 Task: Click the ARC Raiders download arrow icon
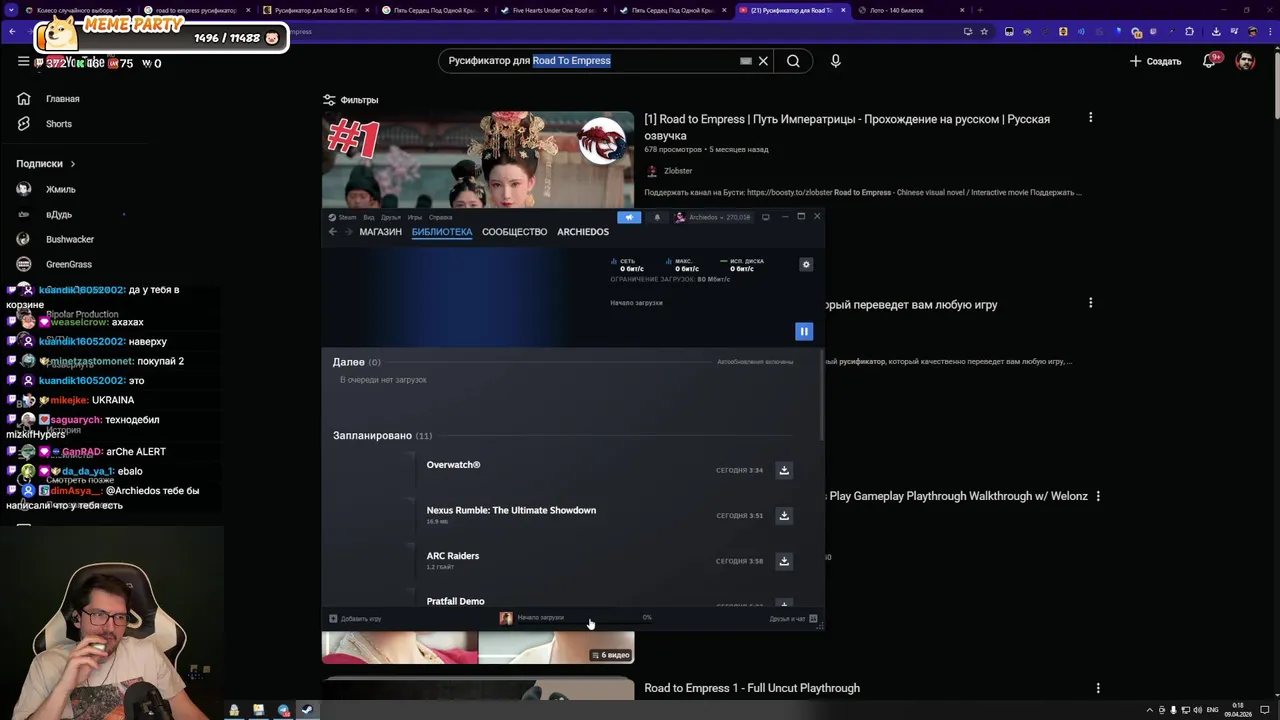pyautogui.click(x=784, y=561)
